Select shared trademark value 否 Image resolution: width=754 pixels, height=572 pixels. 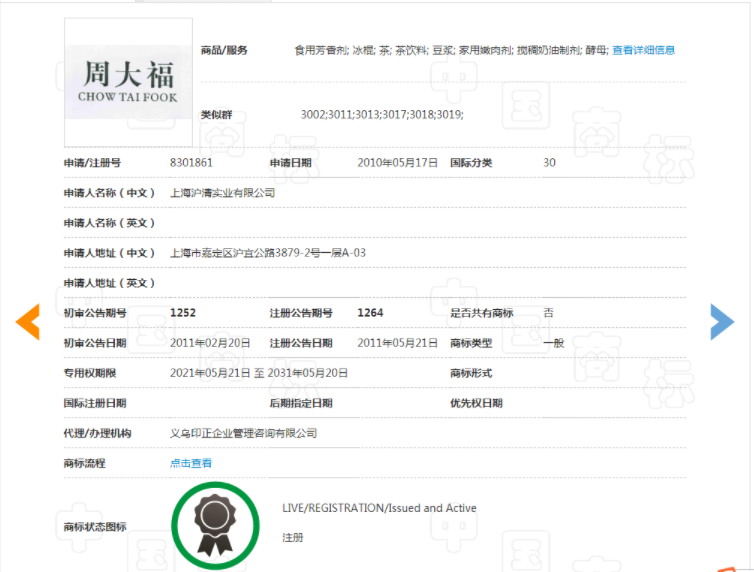[549, 313]
